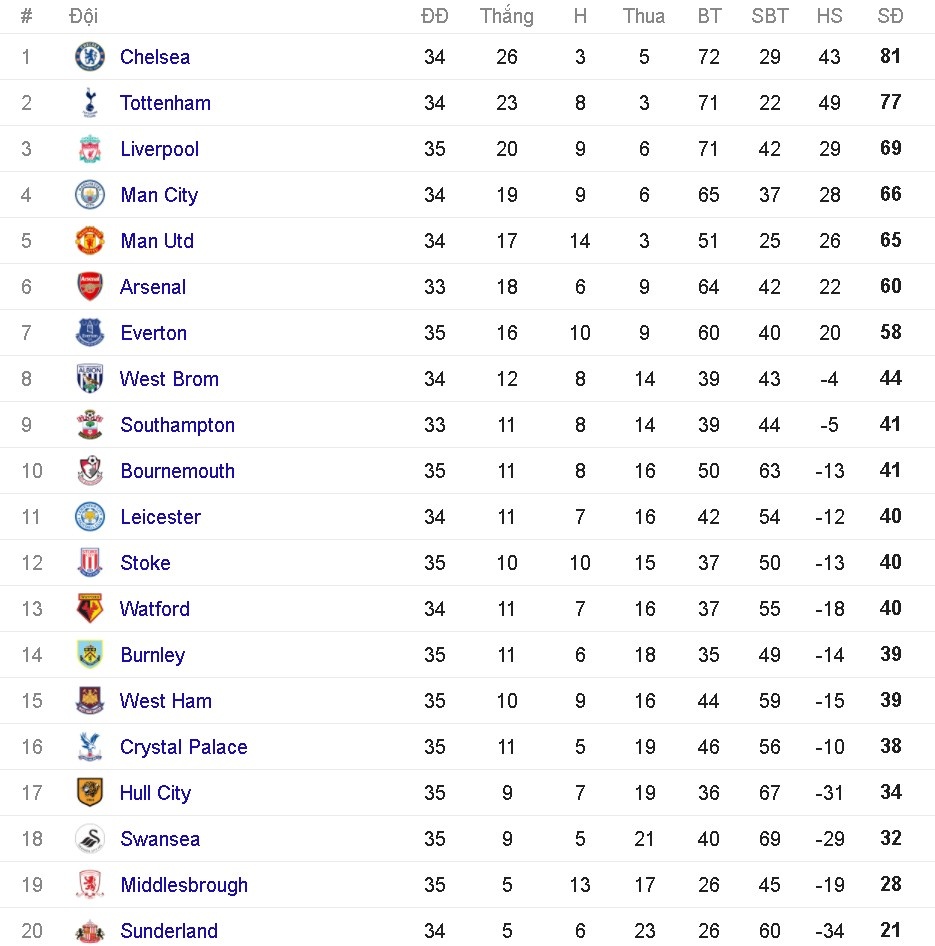Click the Arsenal cannon crest icon
Screen dimensions: 935x946
point(90,287)
